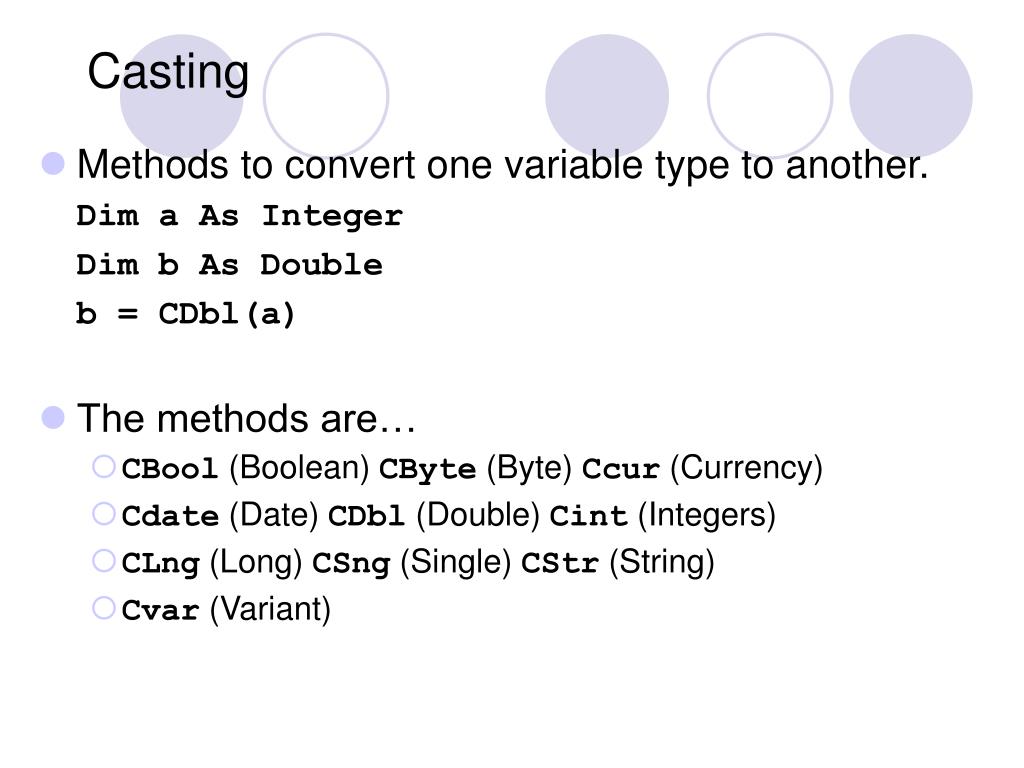Click the hollow bullet next to Cdate

[x=104, y=514]
